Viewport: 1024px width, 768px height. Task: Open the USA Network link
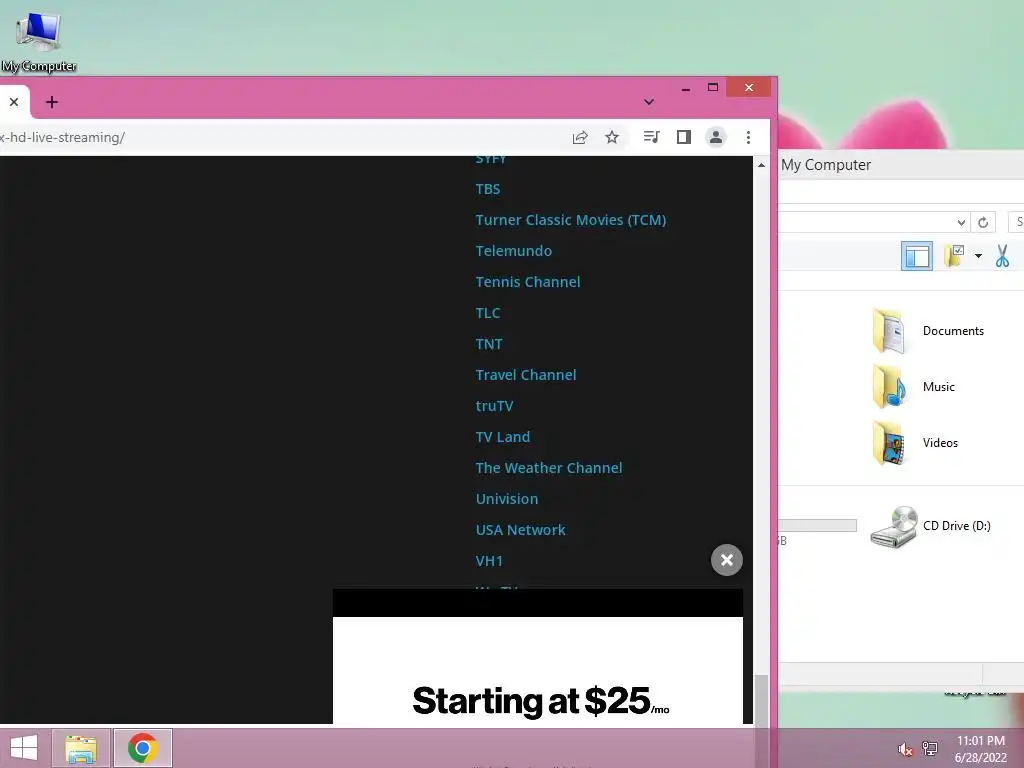click(x=520, y=530)
